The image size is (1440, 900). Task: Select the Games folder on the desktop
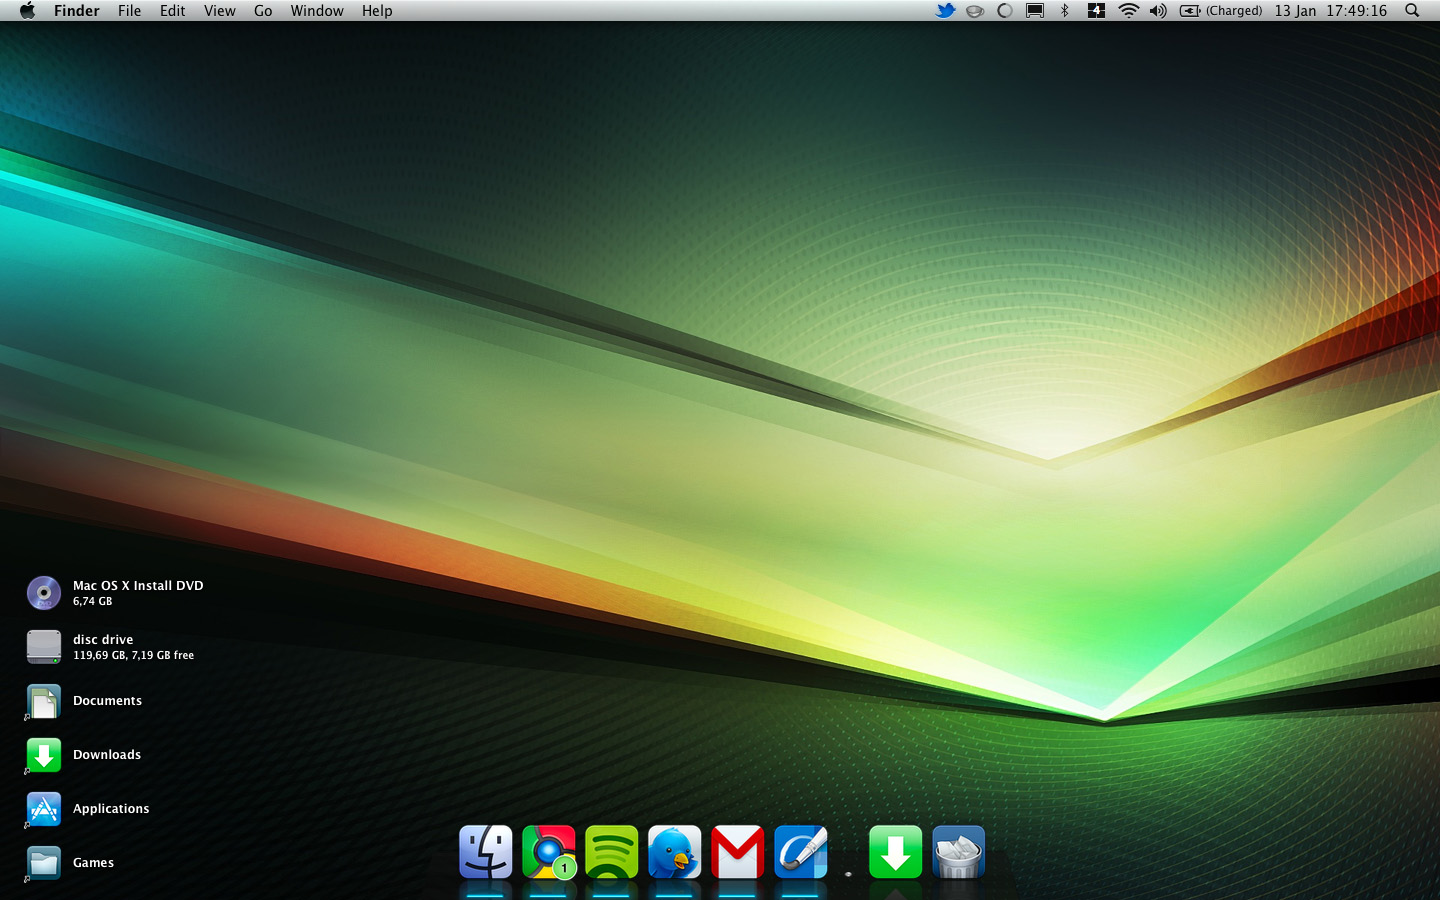(x=44, y=862)
